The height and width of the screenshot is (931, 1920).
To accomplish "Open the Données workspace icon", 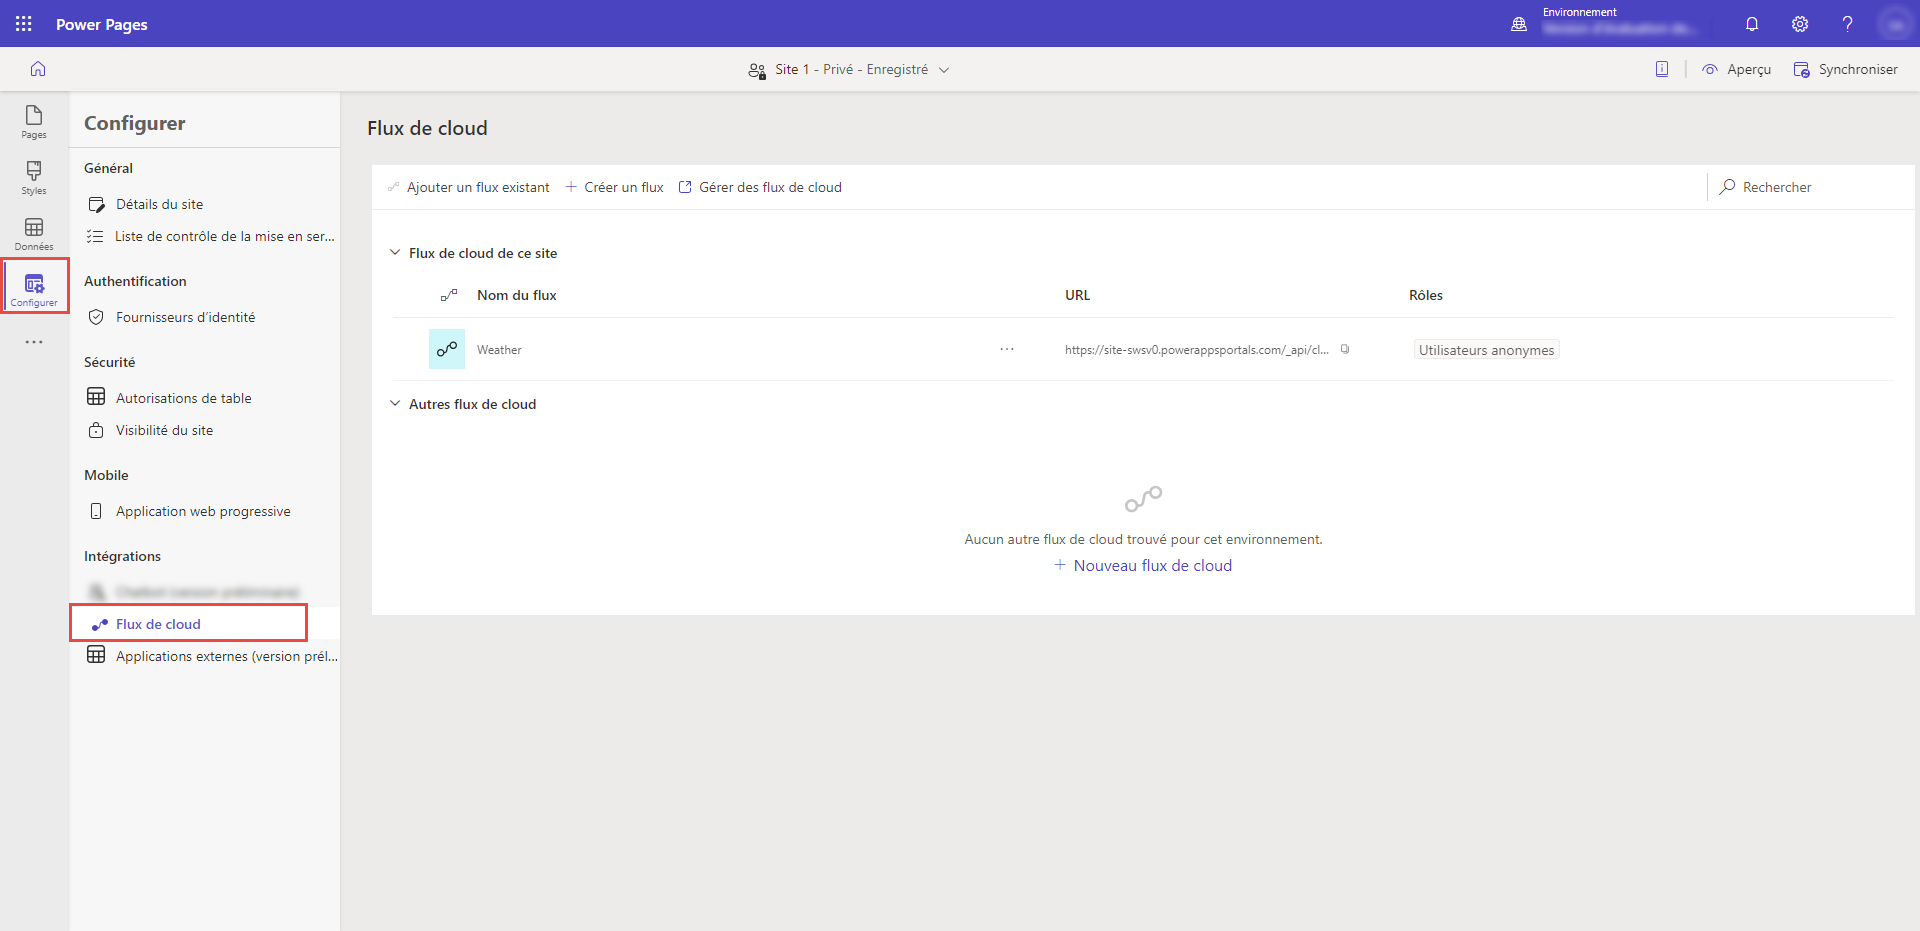I will pyautogui.click(x=33, y=232).
